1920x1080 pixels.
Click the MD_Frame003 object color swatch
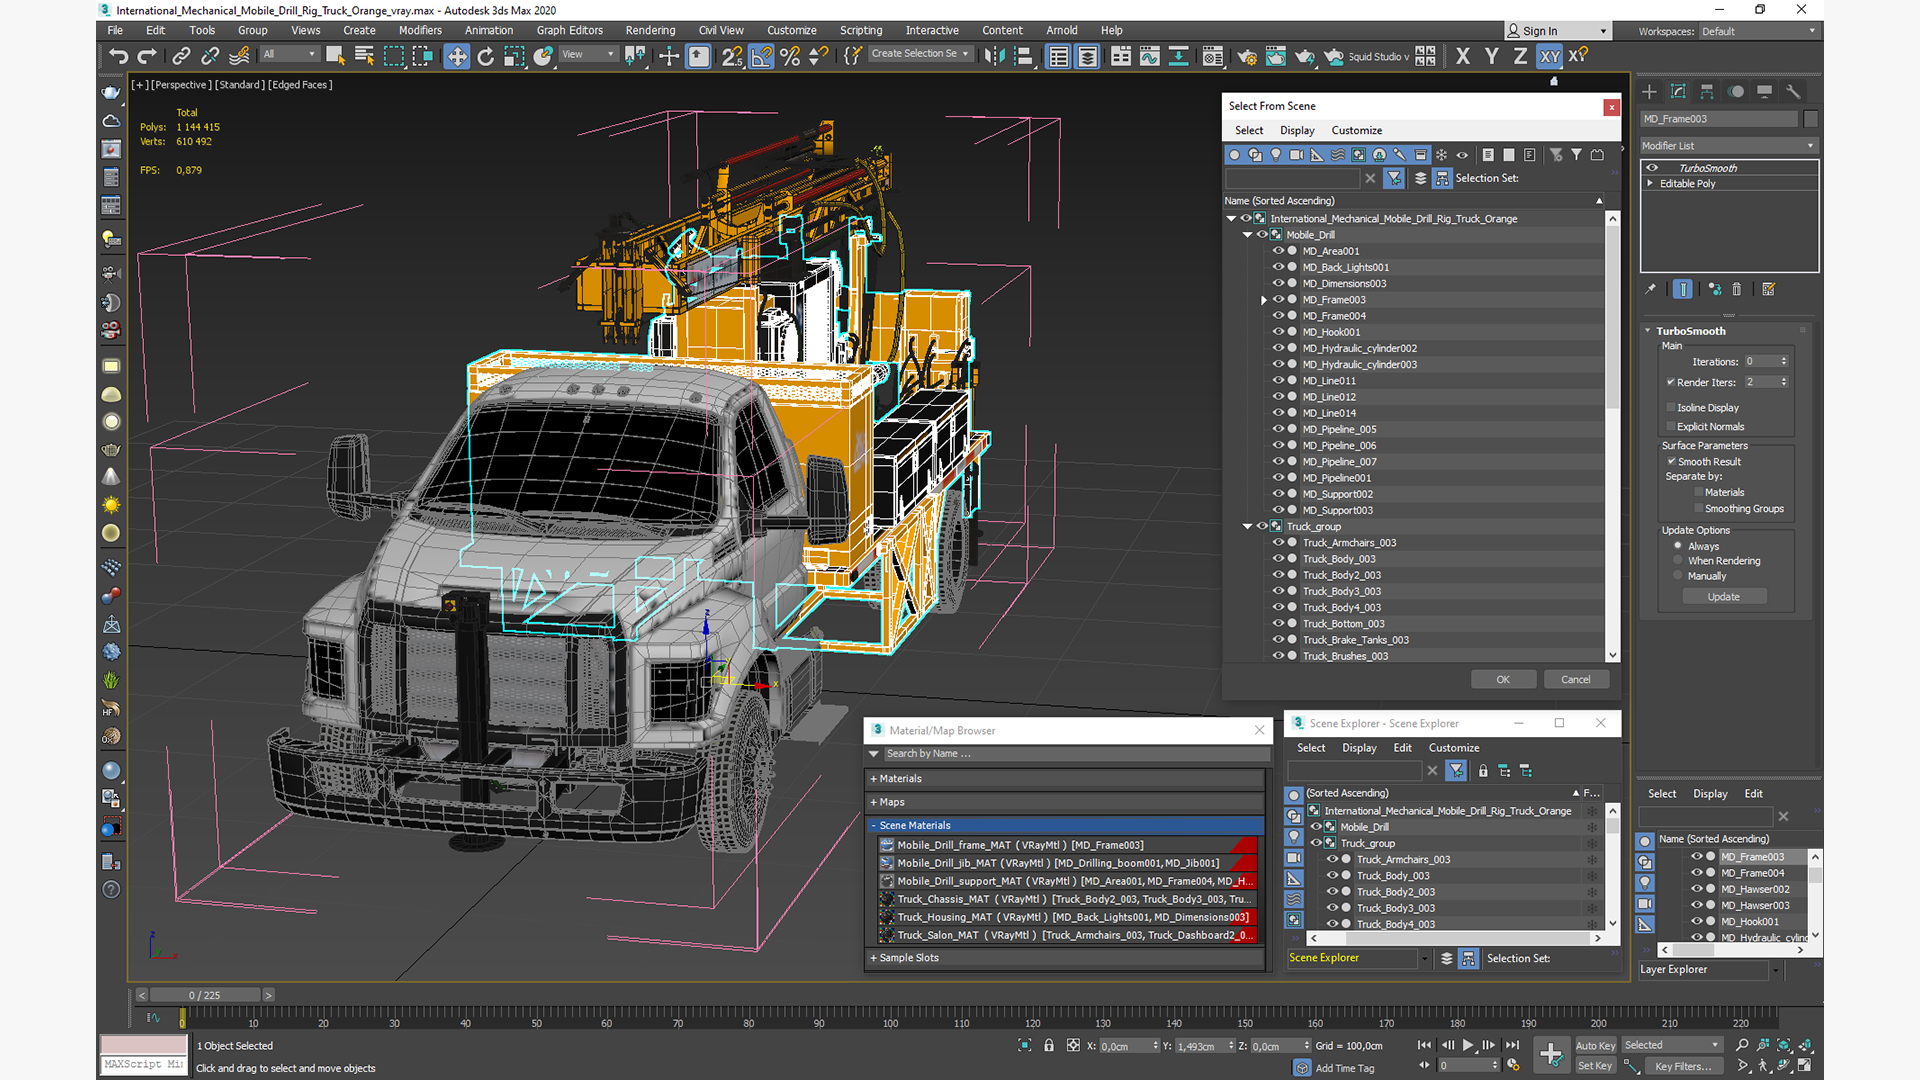(x=1810, y=119)
